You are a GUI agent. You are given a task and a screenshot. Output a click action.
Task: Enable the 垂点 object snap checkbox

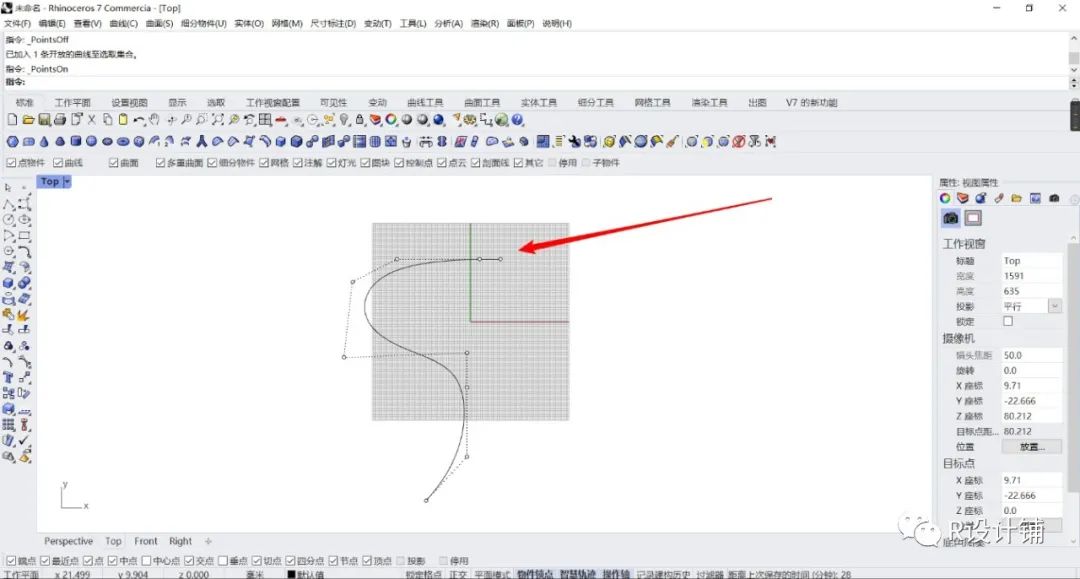pyautogui.click(x=223, y=561)
